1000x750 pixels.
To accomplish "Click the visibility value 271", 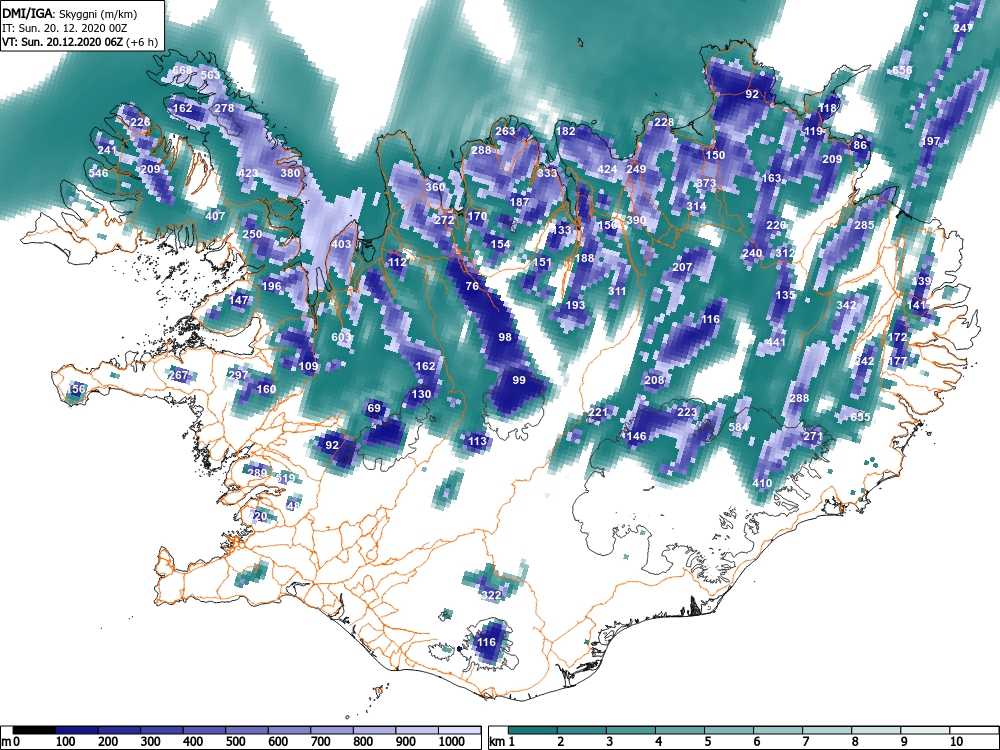I will (813, 436).
